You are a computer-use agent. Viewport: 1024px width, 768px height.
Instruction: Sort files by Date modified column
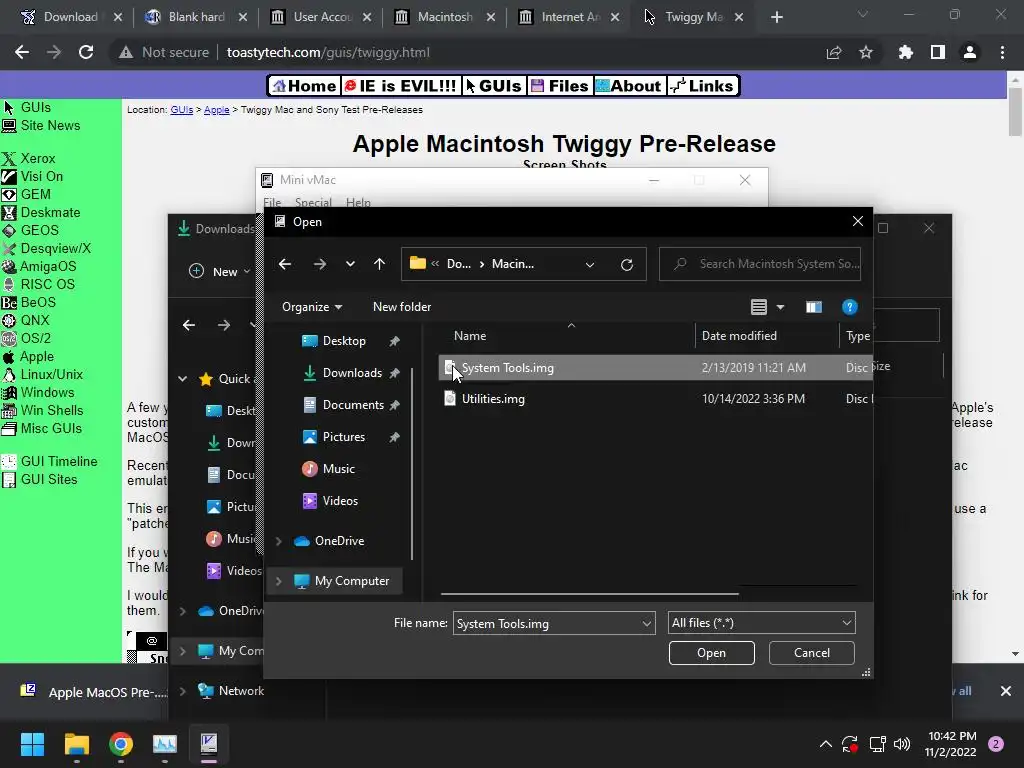click(x=739, y=336)
